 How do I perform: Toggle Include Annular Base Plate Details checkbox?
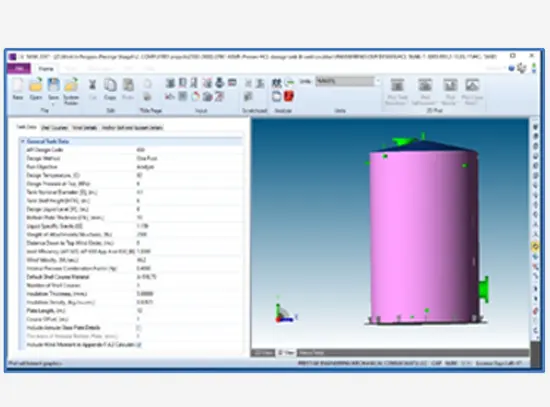tap(139, 328)
